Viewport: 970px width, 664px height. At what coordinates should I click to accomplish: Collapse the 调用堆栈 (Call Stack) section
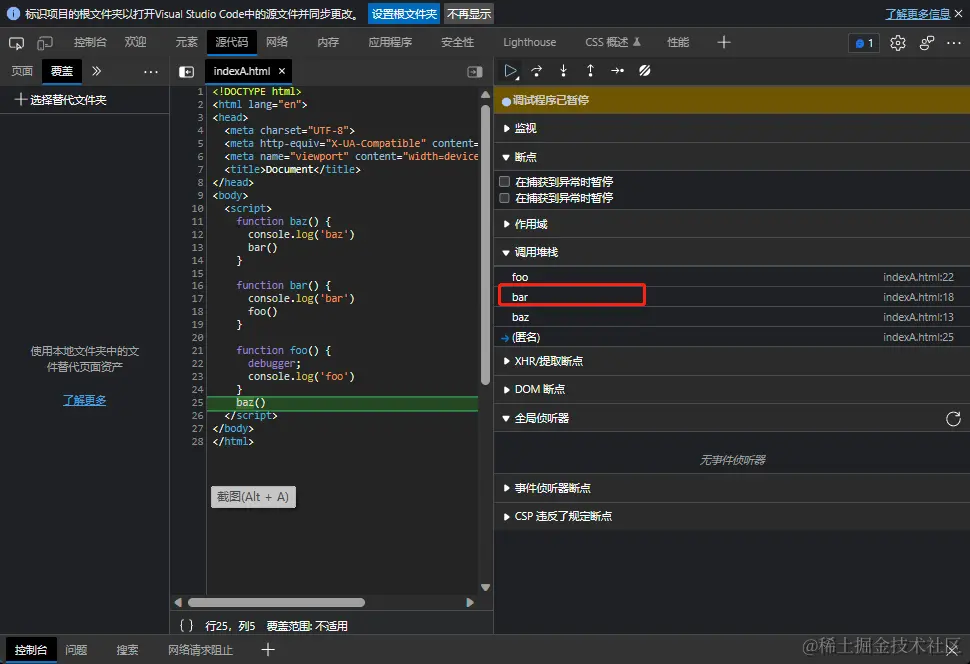point(732,252)
